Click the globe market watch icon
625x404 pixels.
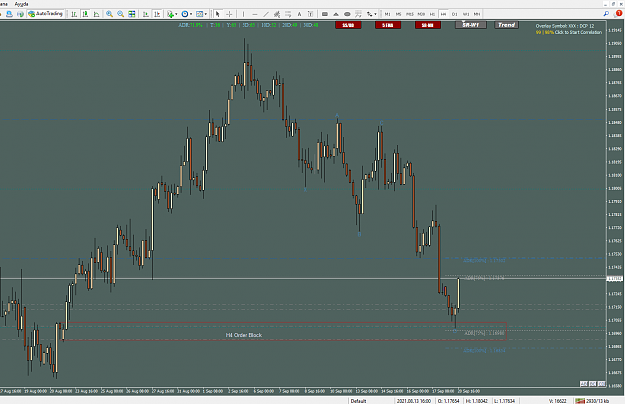tap(20, 14)
